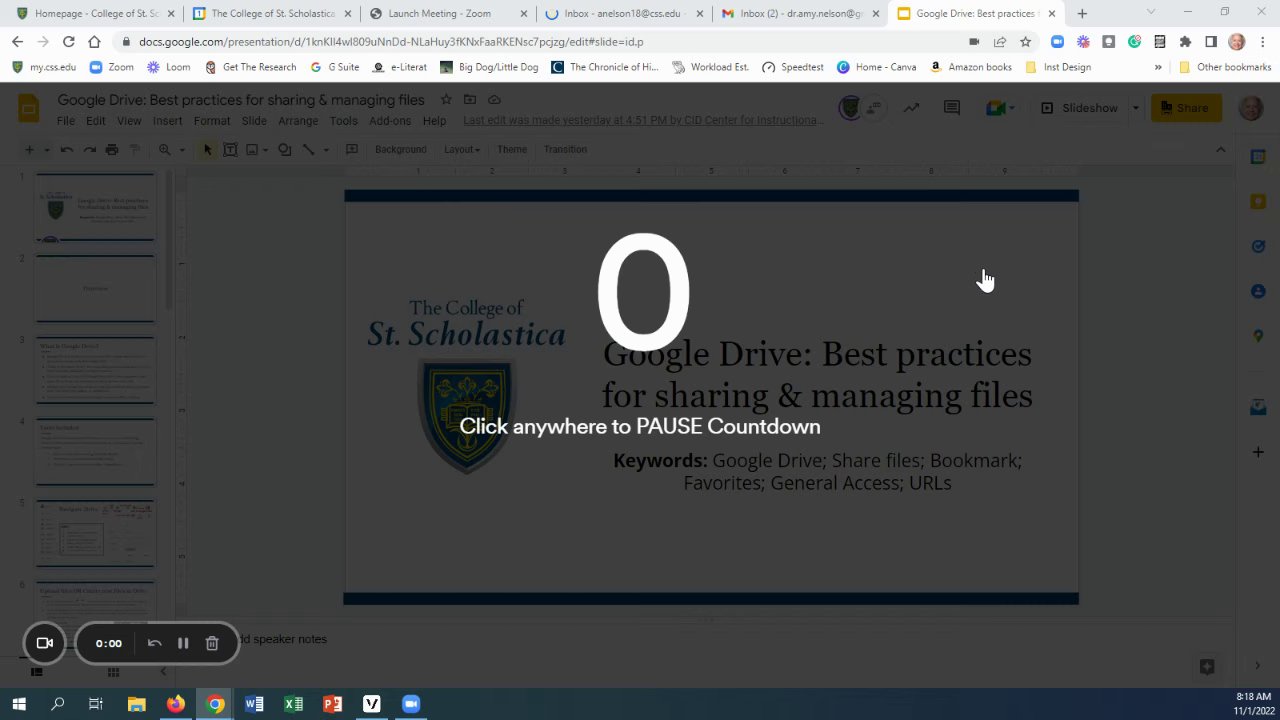Bookmark this tab with the star icon
The width and height of the screenshot is (1280, 720).
1025,42
